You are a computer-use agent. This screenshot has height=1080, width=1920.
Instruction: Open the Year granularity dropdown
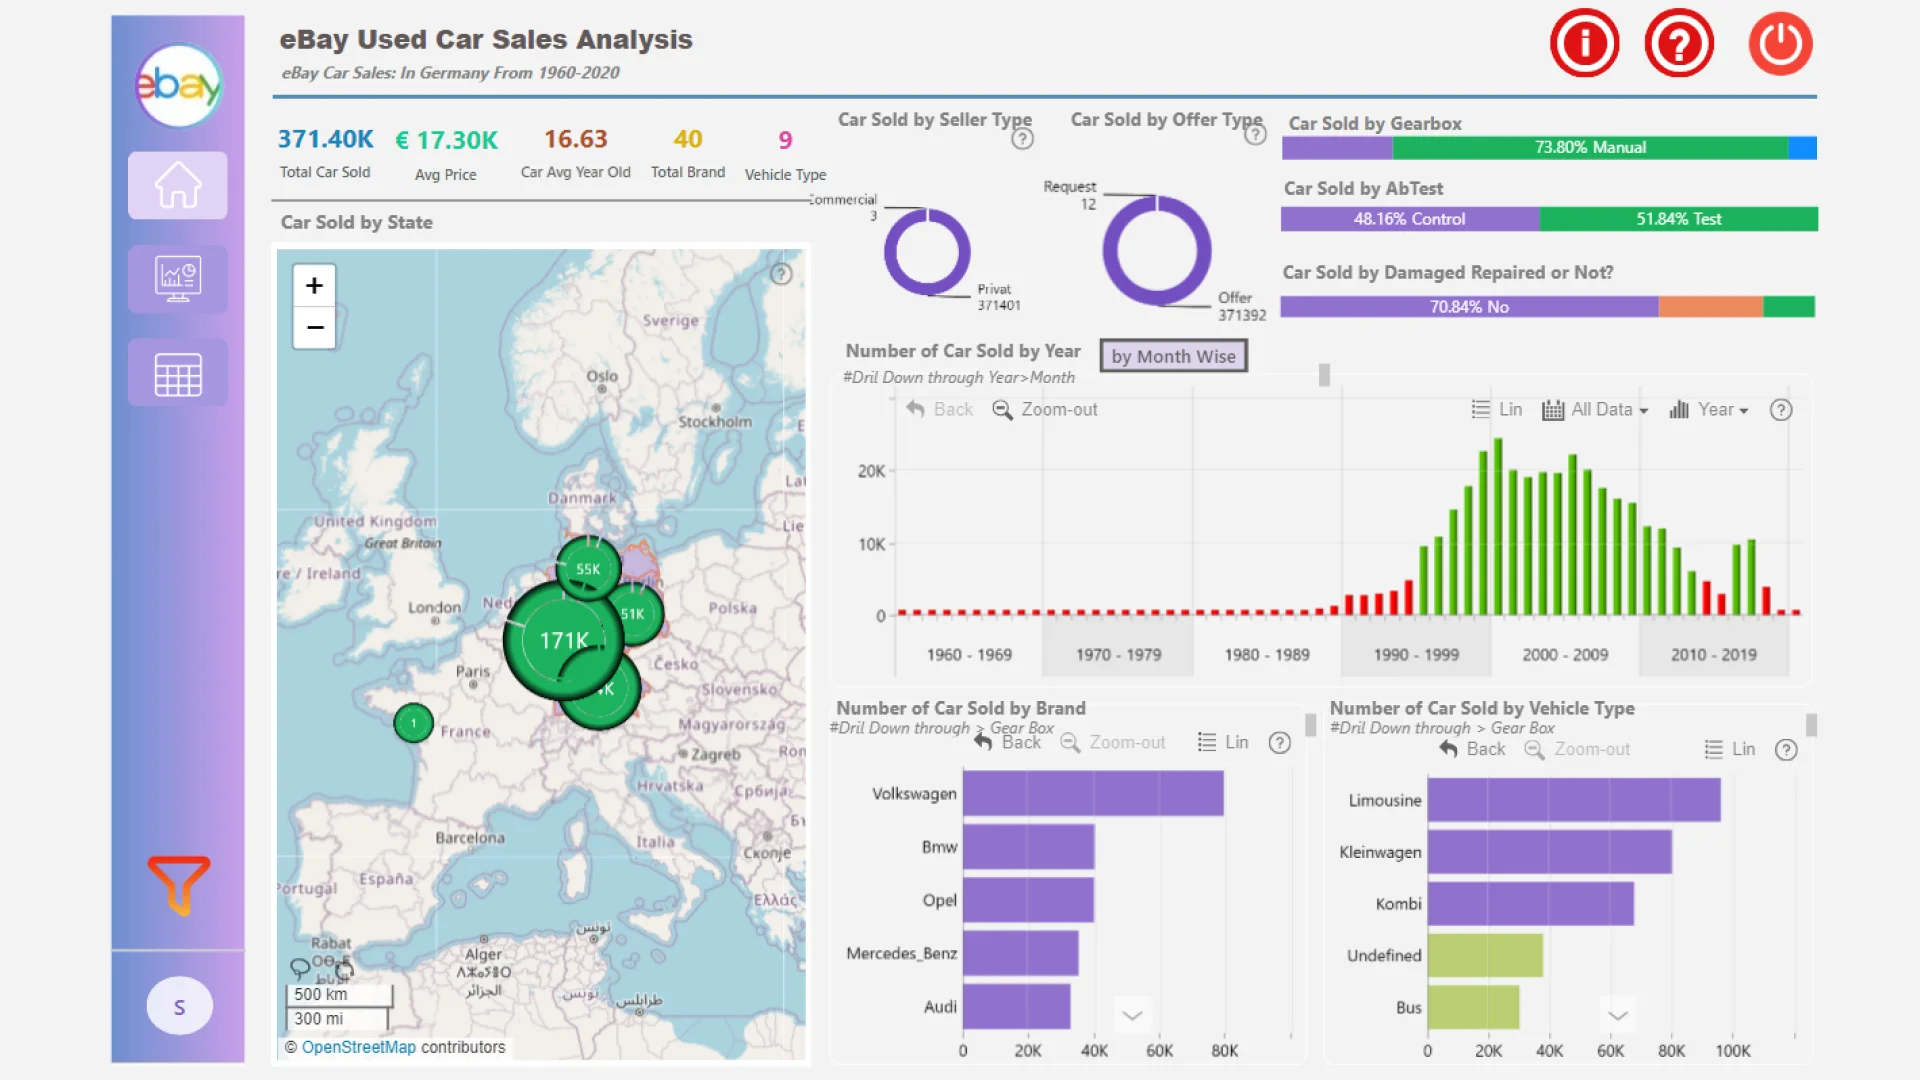tap(1709, 409)
